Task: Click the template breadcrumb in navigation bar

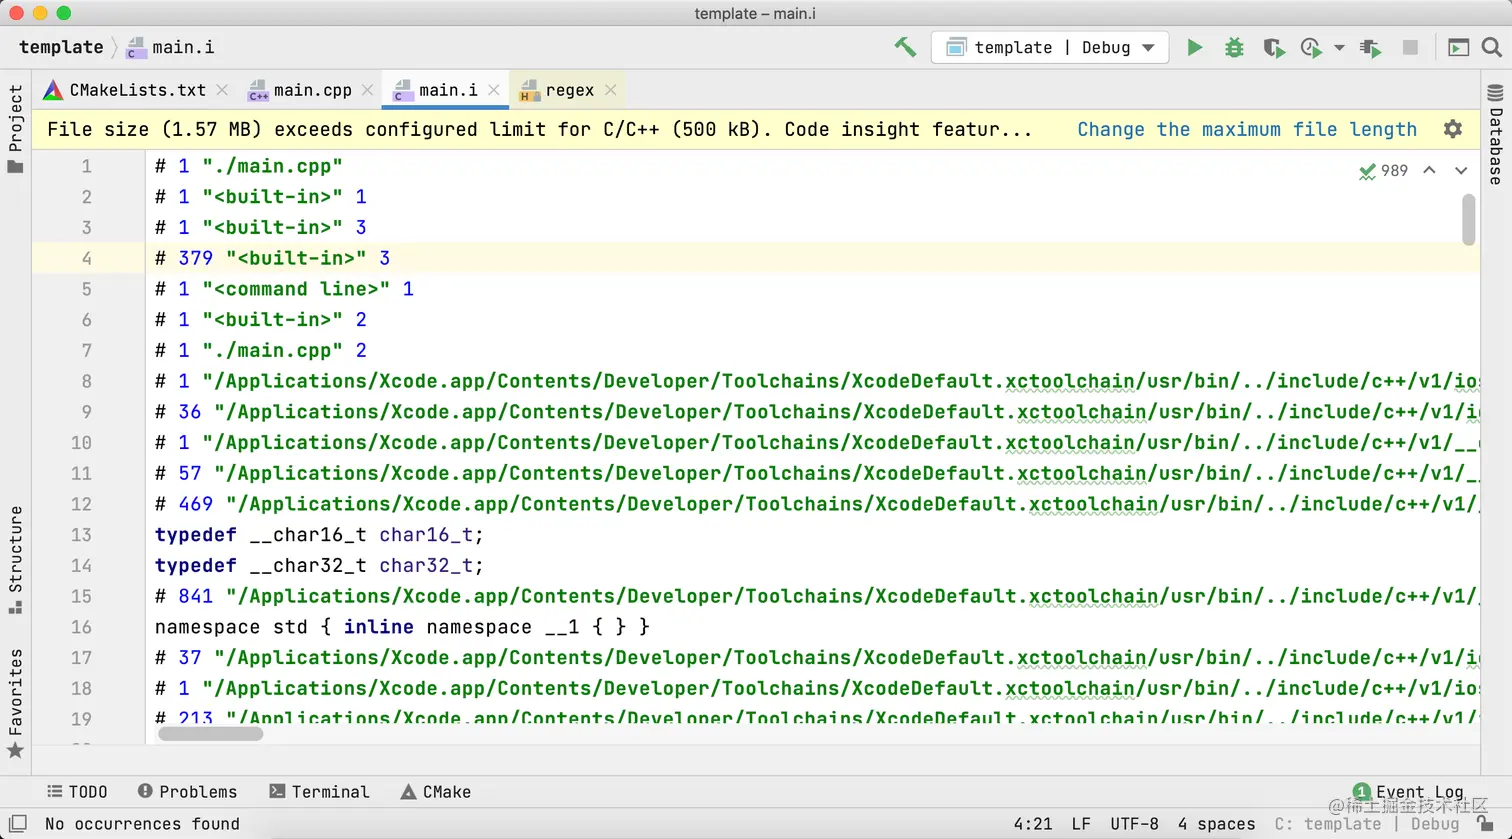Action: click(x=61, y=47)
